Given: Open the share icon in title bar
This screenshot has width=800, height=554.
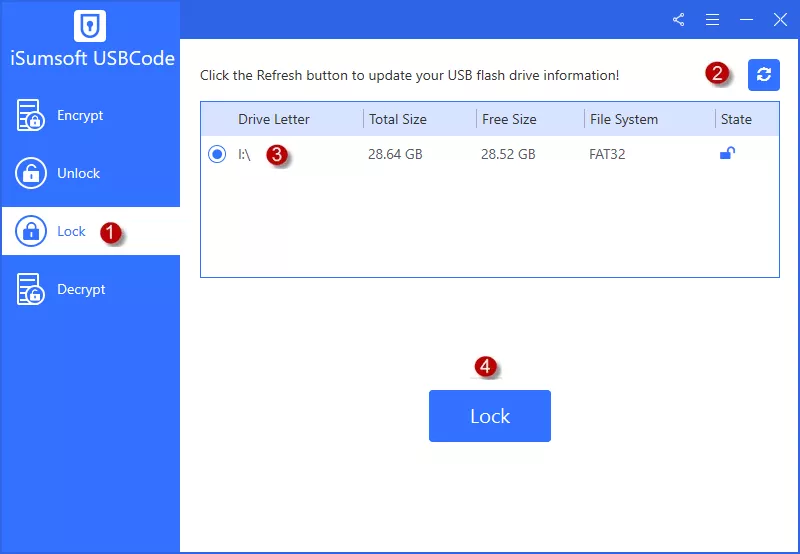Looking at the screenshot, I should point(678,20).
